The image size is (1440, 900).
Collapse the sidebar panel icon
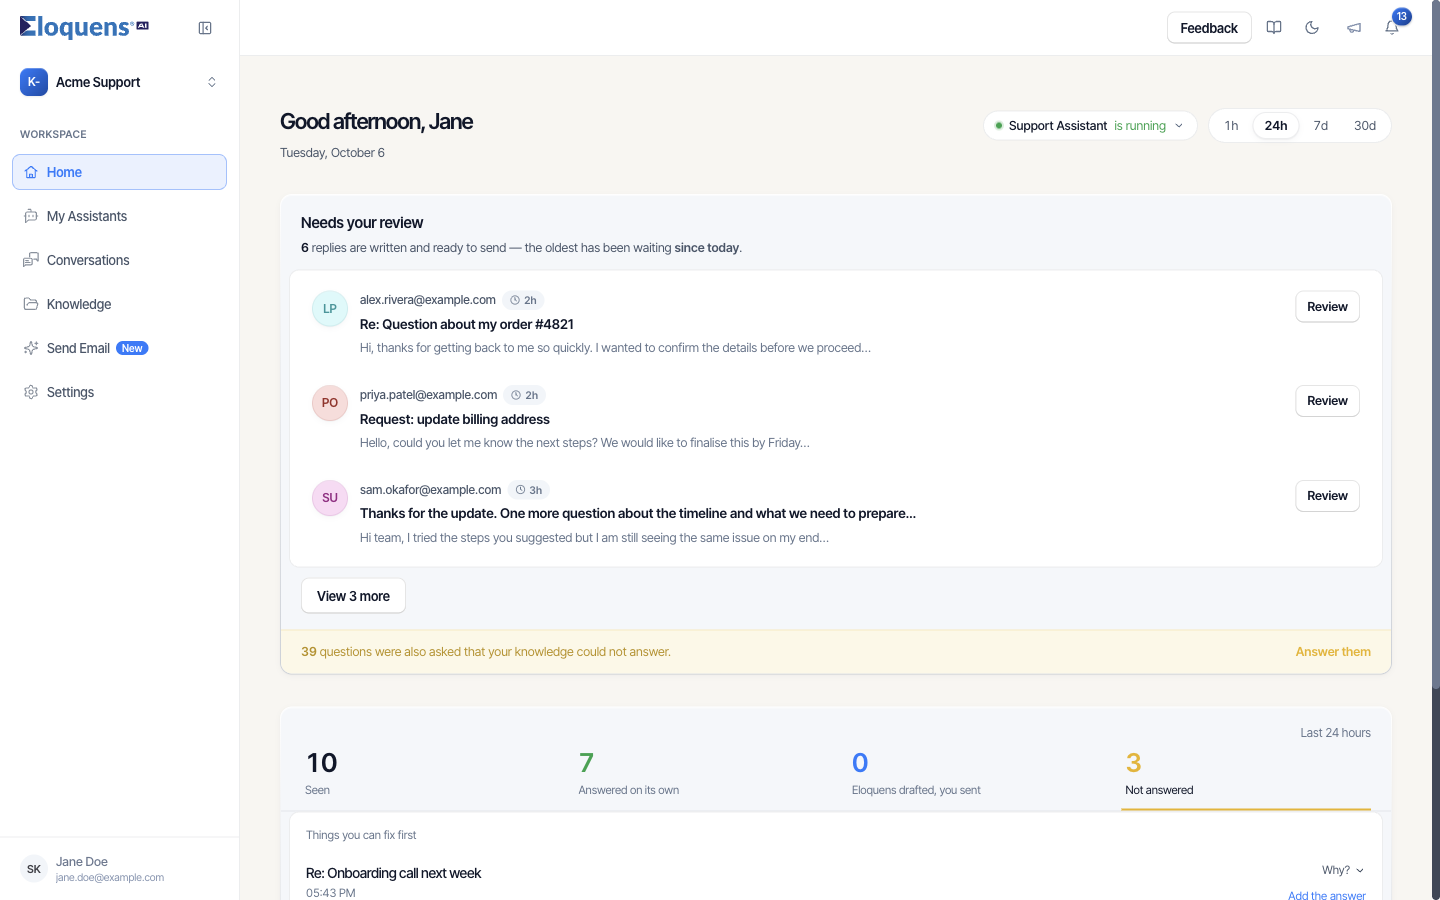pos(205,28)
